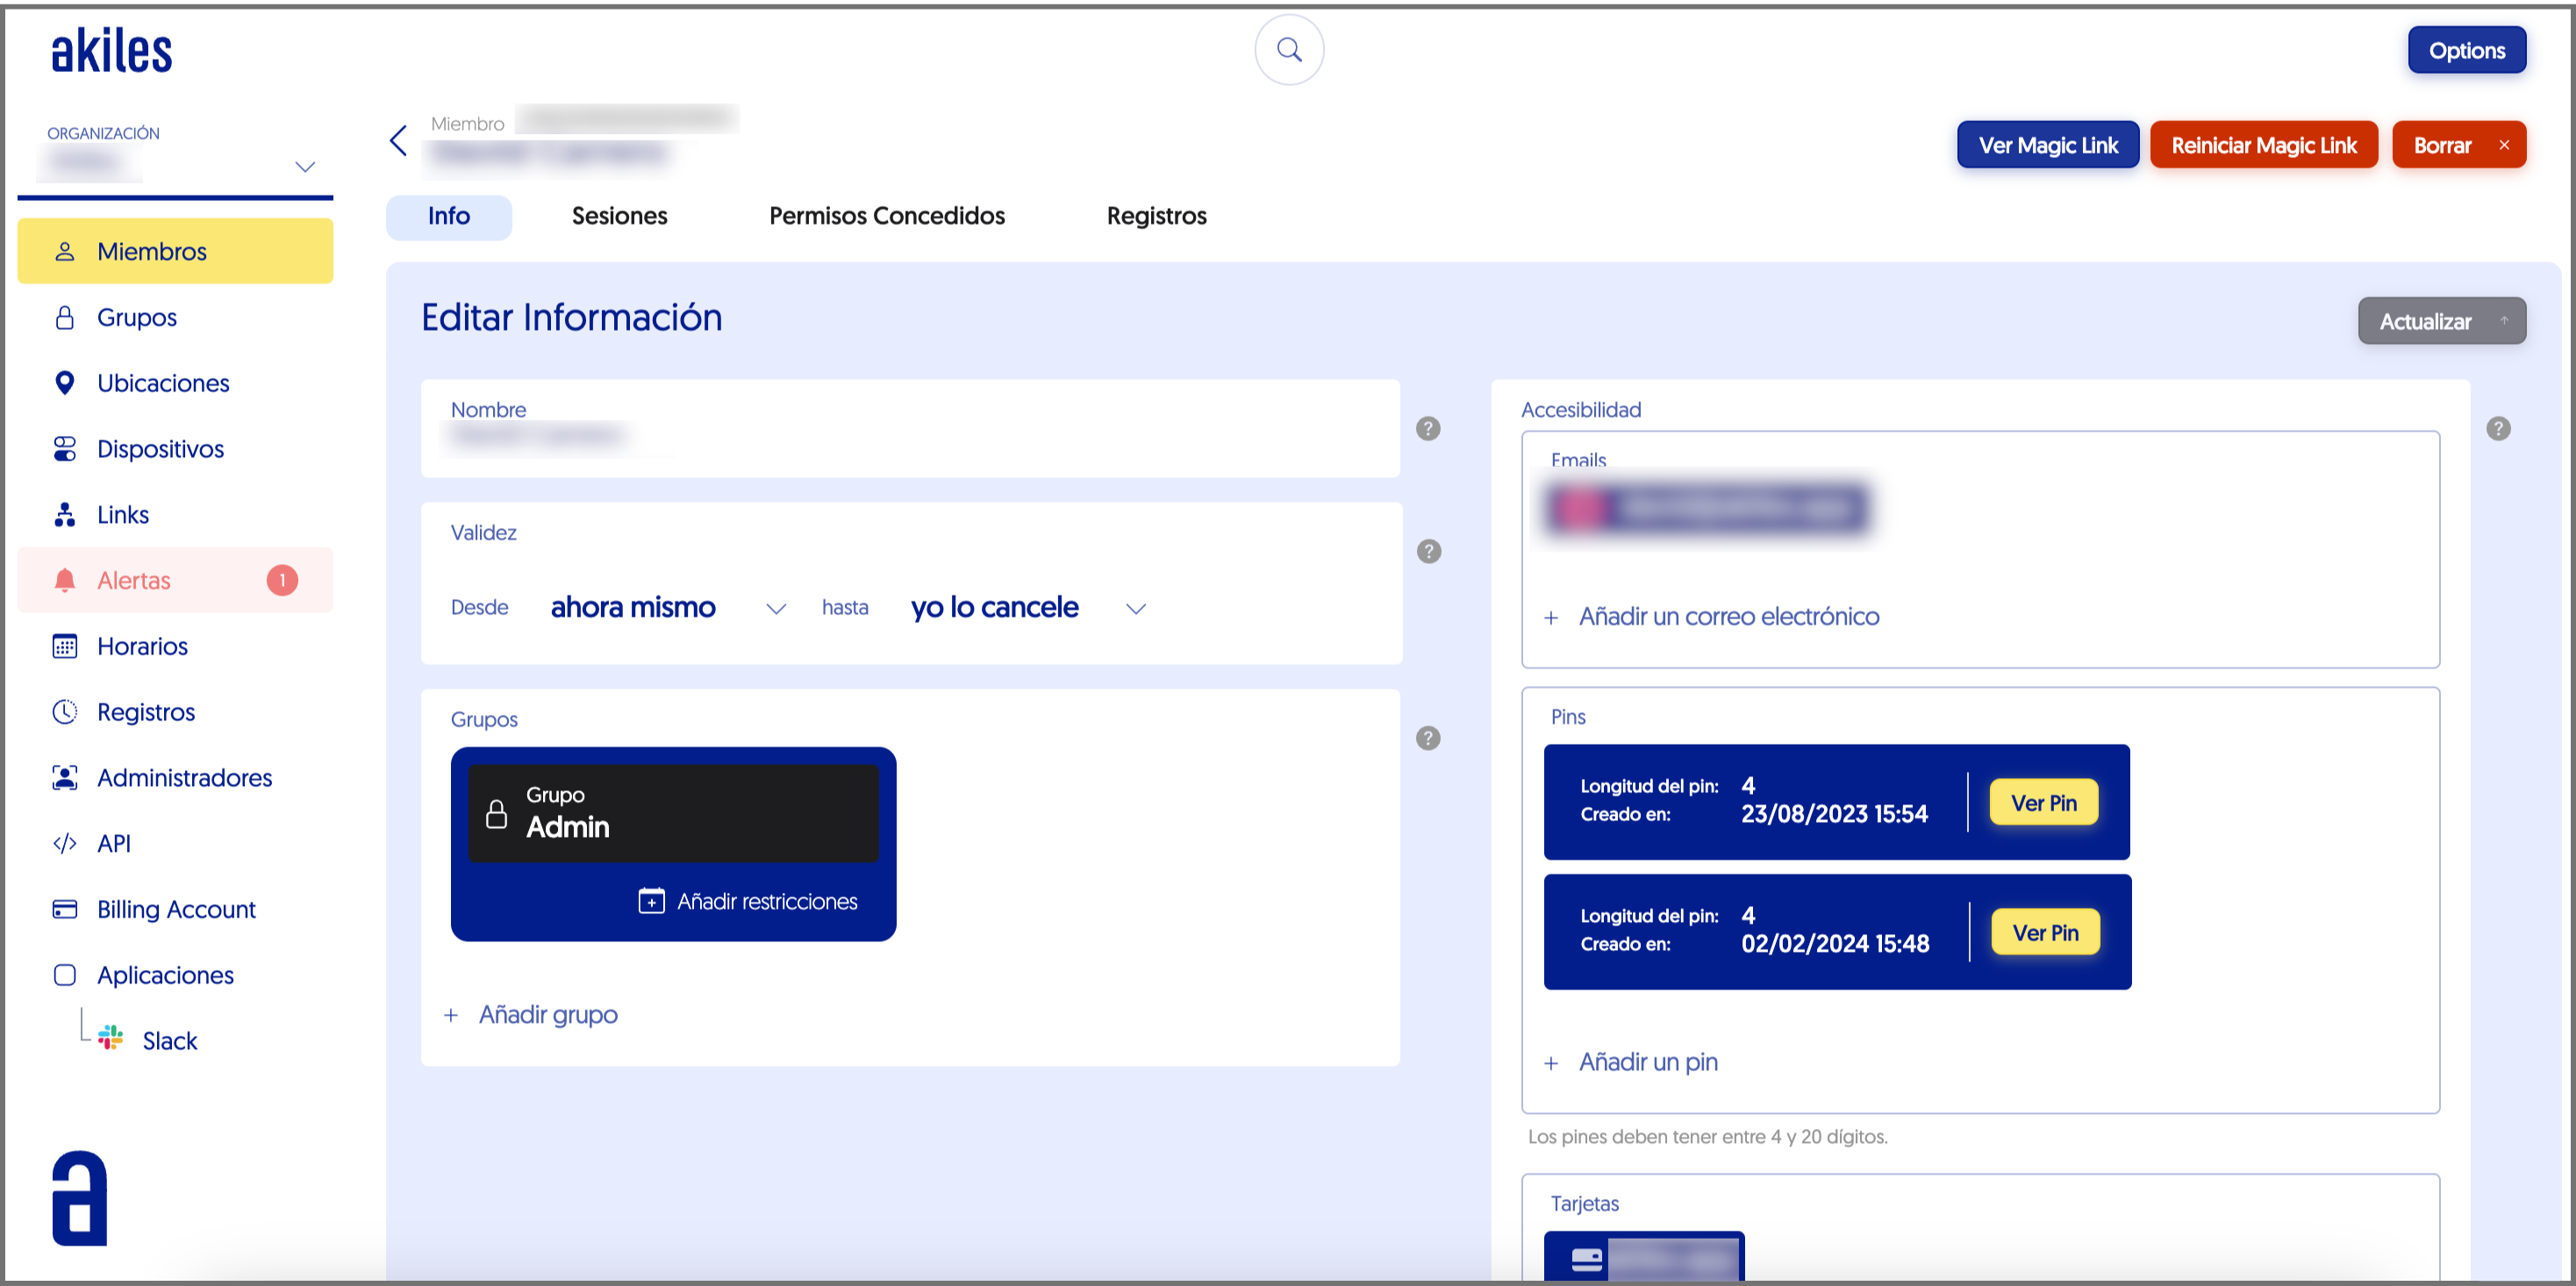2576x1286 pixels.
Task: Click help icon beside Accesibilidad panel
Action: click(x=2497, y=428)
